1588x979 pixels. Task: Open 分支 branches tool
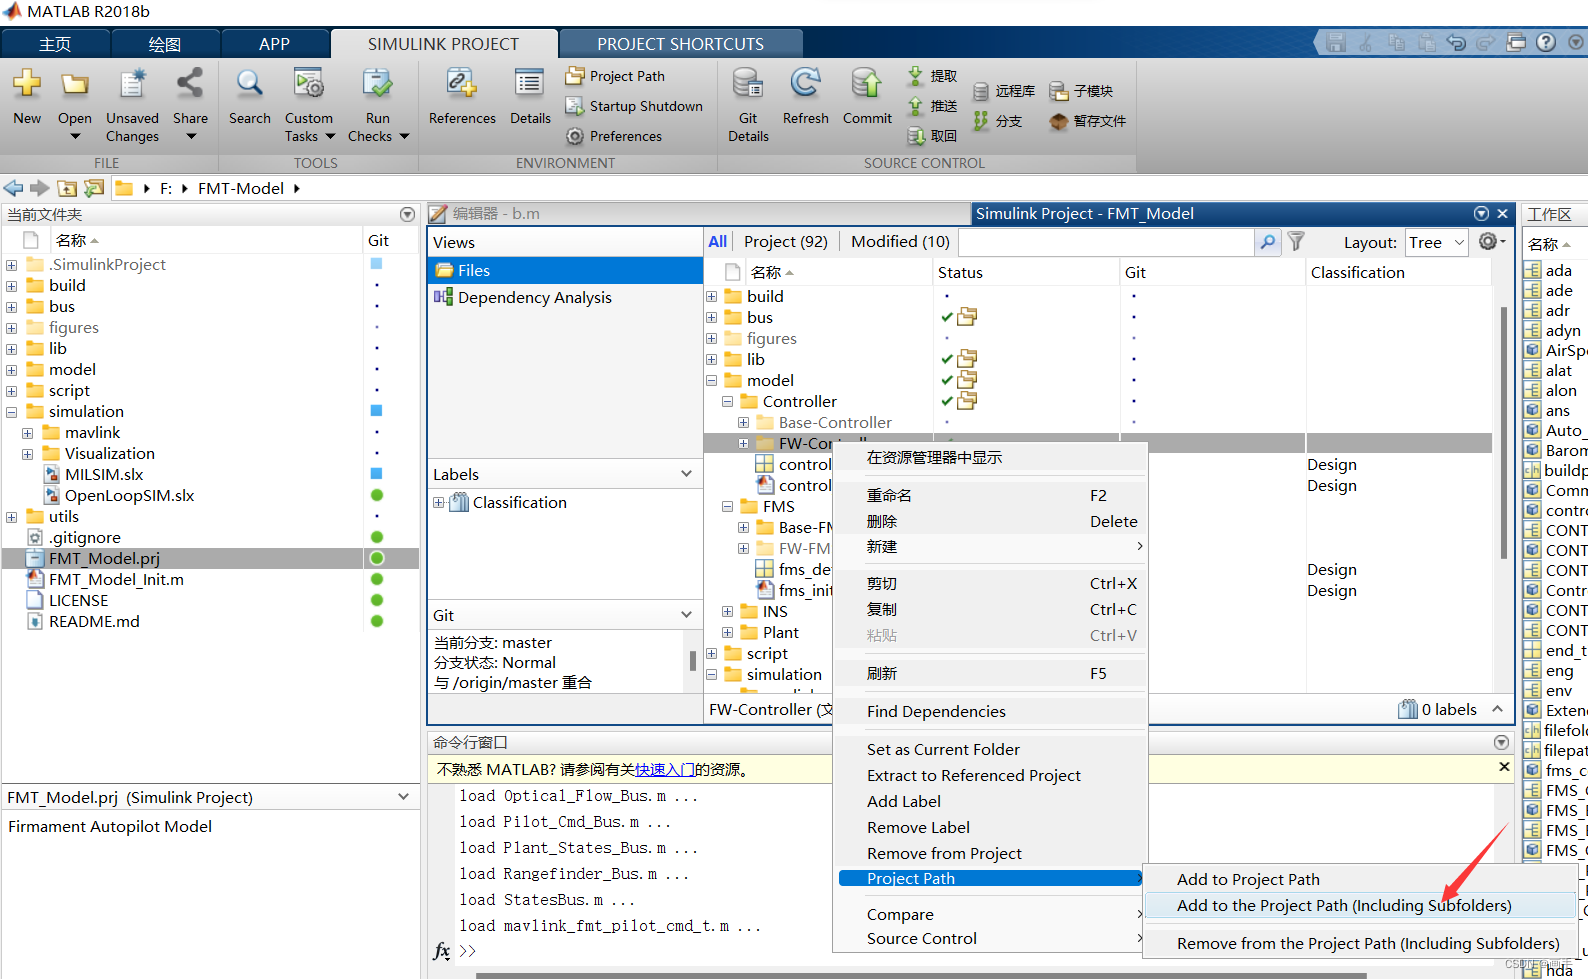click(x=998, y=121)
